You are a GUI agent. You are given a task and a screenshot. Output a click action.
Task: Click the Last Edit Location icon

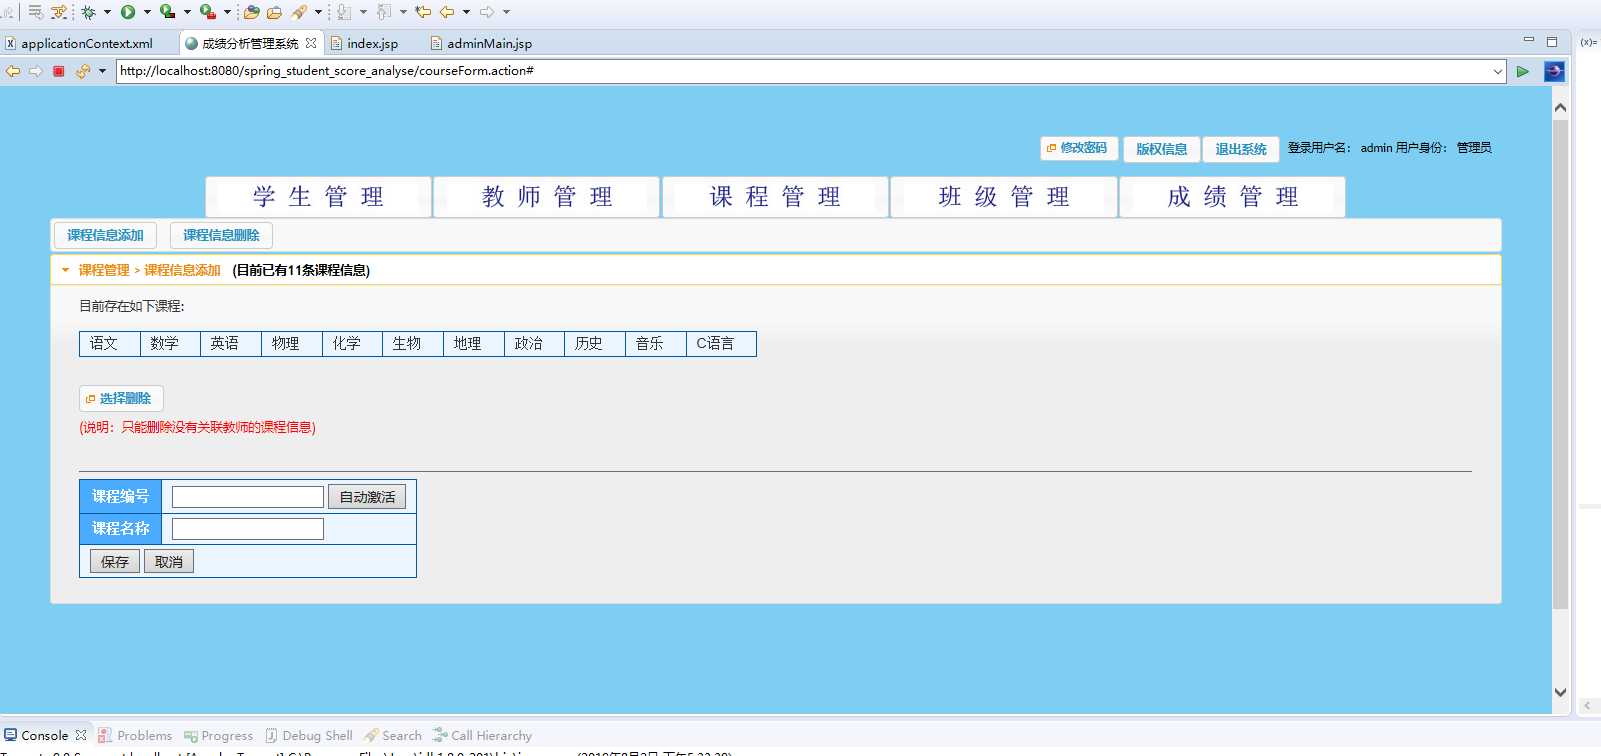tap(423, 12)
